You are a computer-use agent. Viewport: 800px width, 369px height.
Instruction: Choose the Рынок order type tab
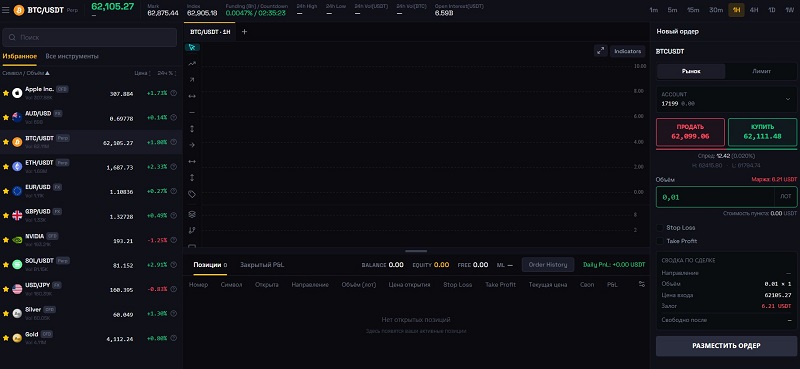691,71
